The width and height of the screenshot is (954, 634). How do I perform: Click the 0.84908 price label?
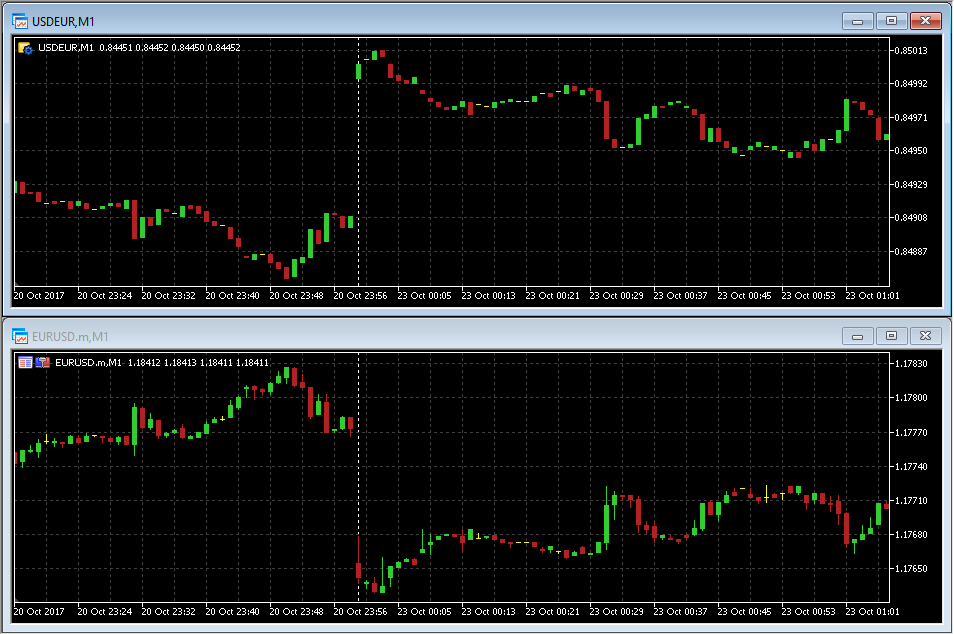(x=910, y=217)
